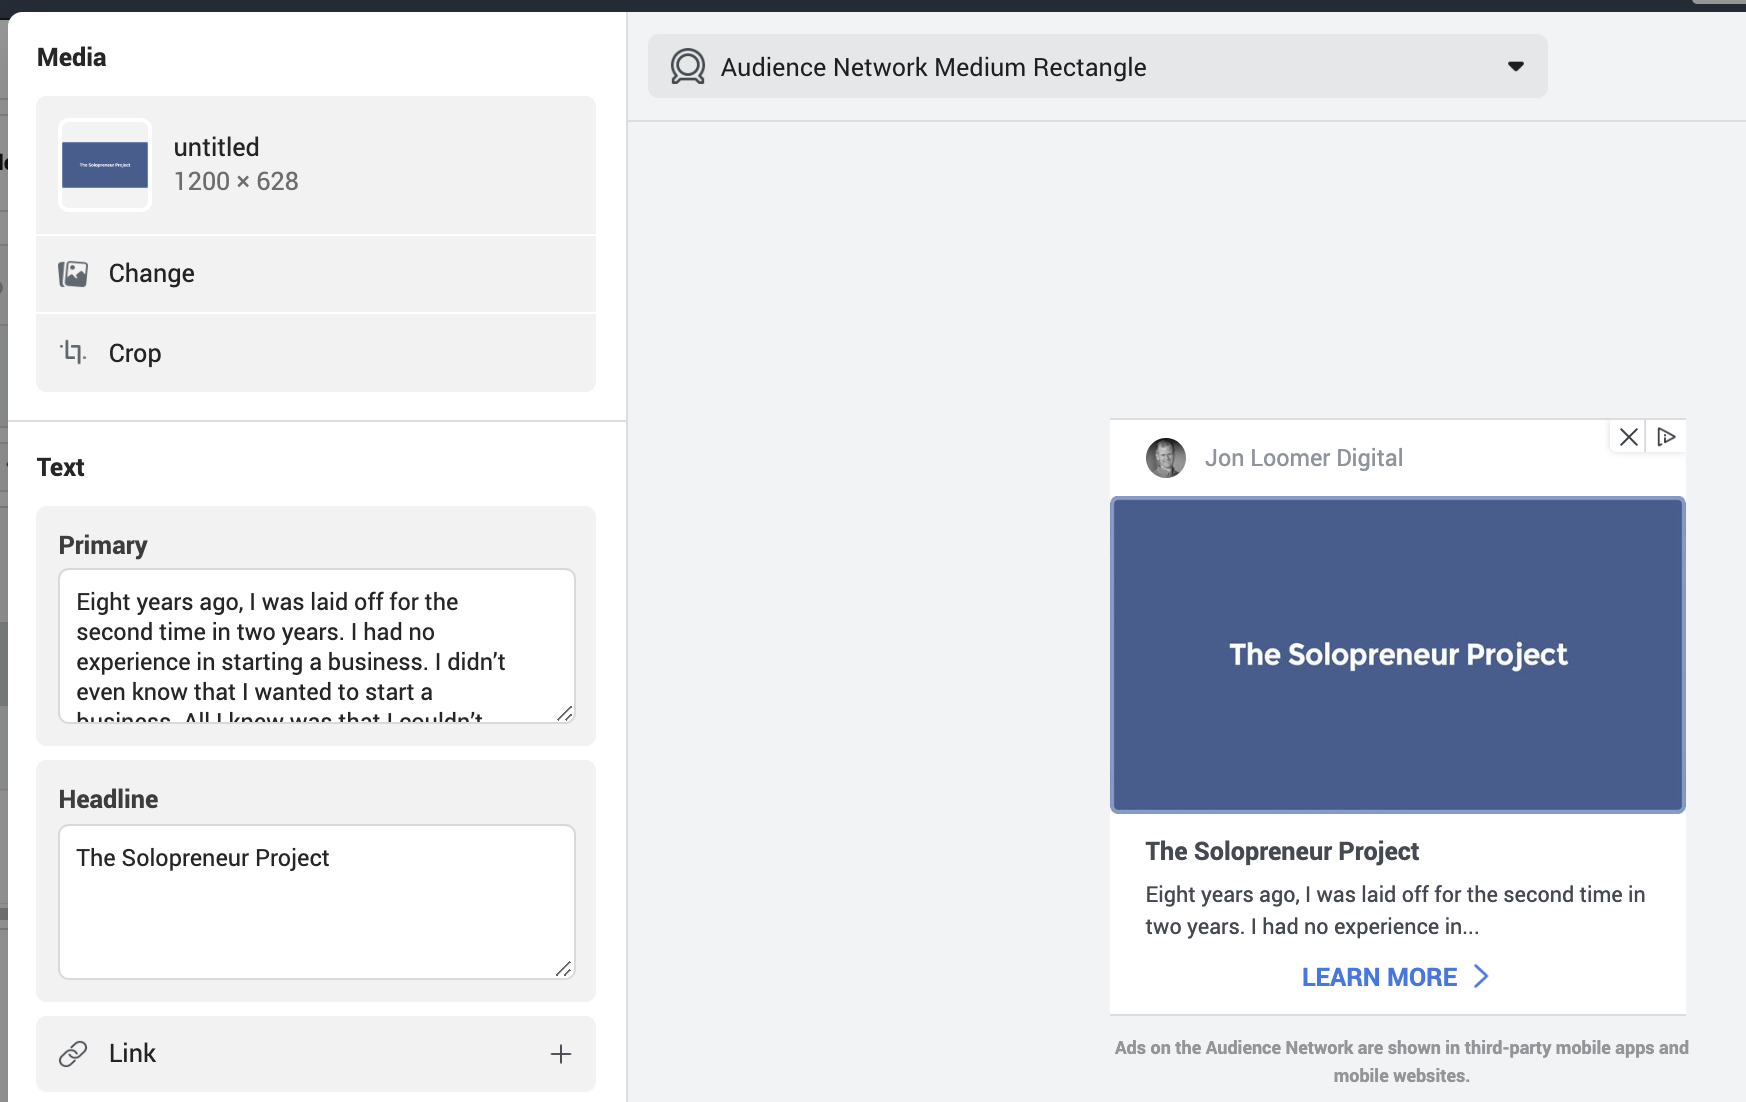Click the AdChoices triangle icon in preview
The height and width of the screenshot is (1102, 1746).
pyautogui.click(x=1666, y=437)
